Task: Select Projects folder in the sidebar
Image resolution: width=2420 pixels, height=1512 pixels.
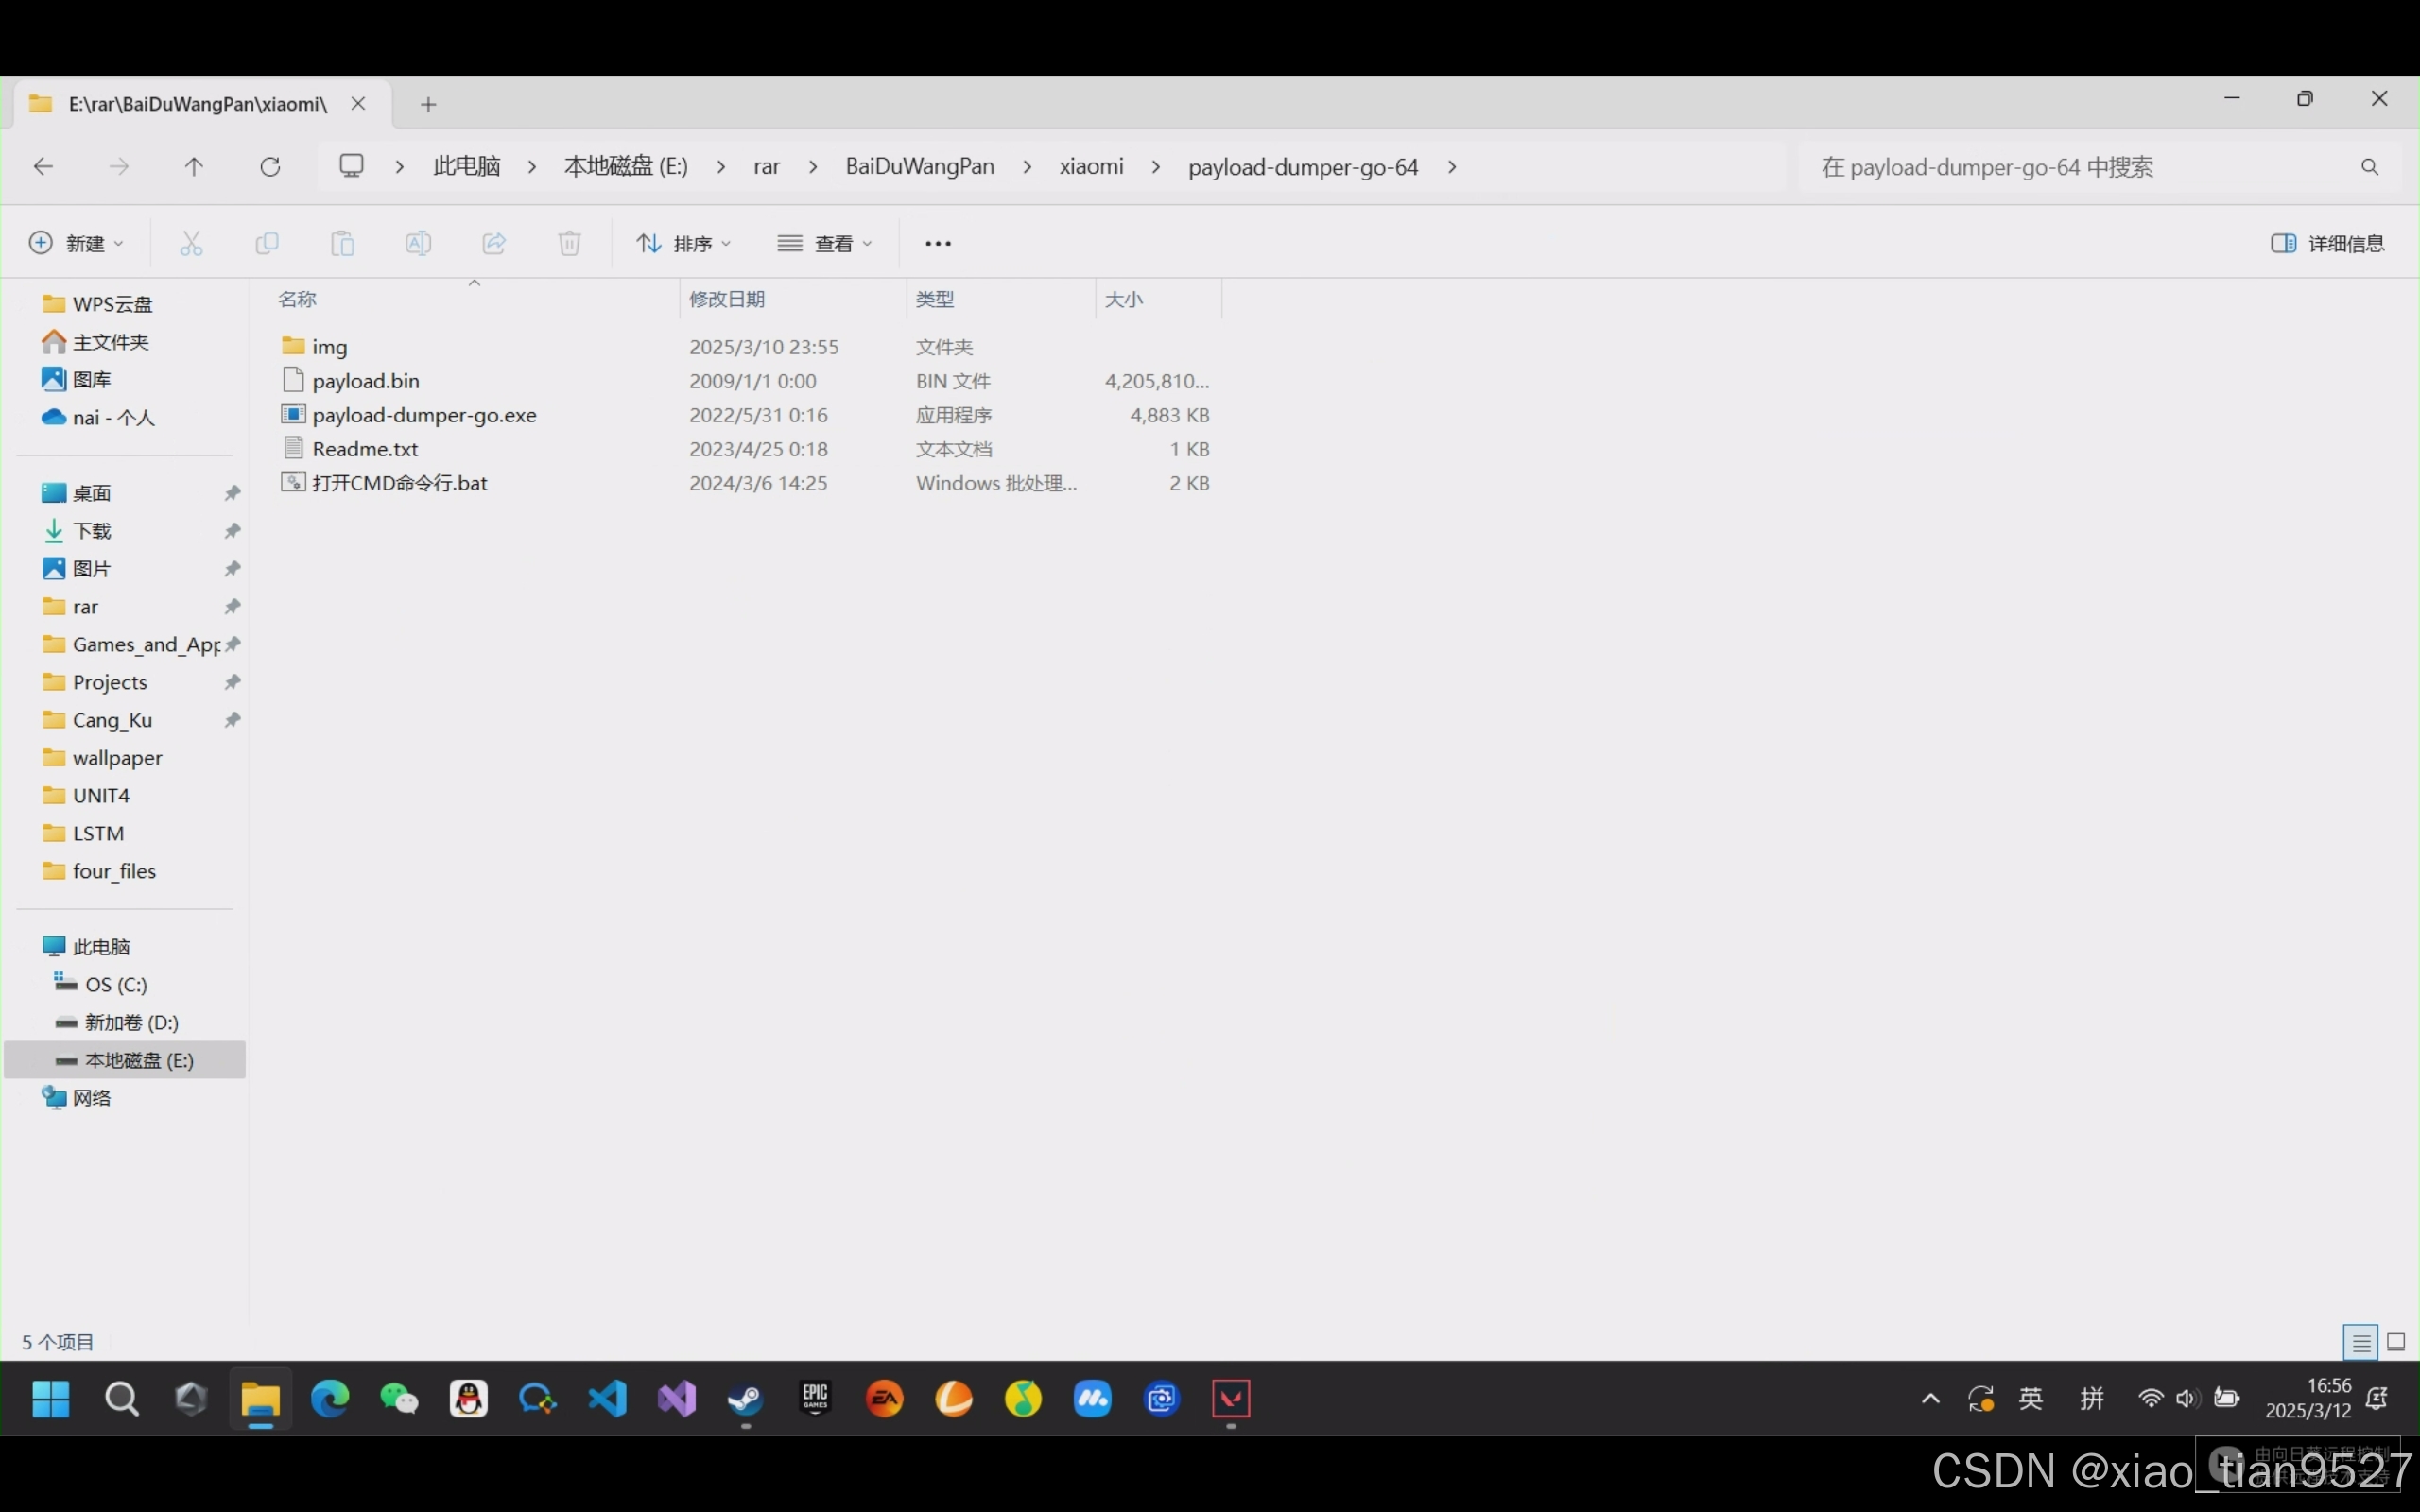Action: click(x=110, y=682)
